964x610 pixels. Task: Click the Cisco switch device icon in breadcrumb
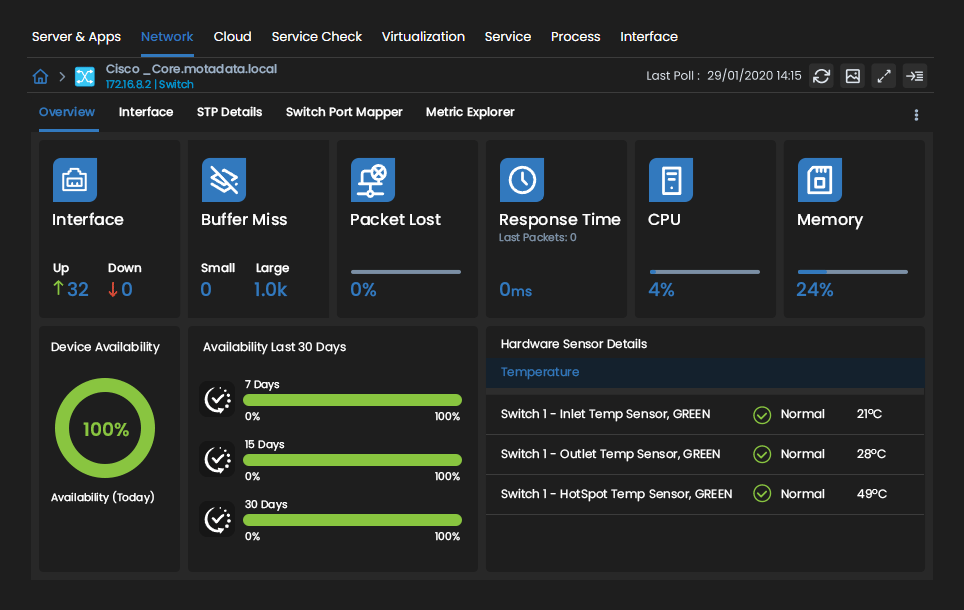(x=84, y=76)
